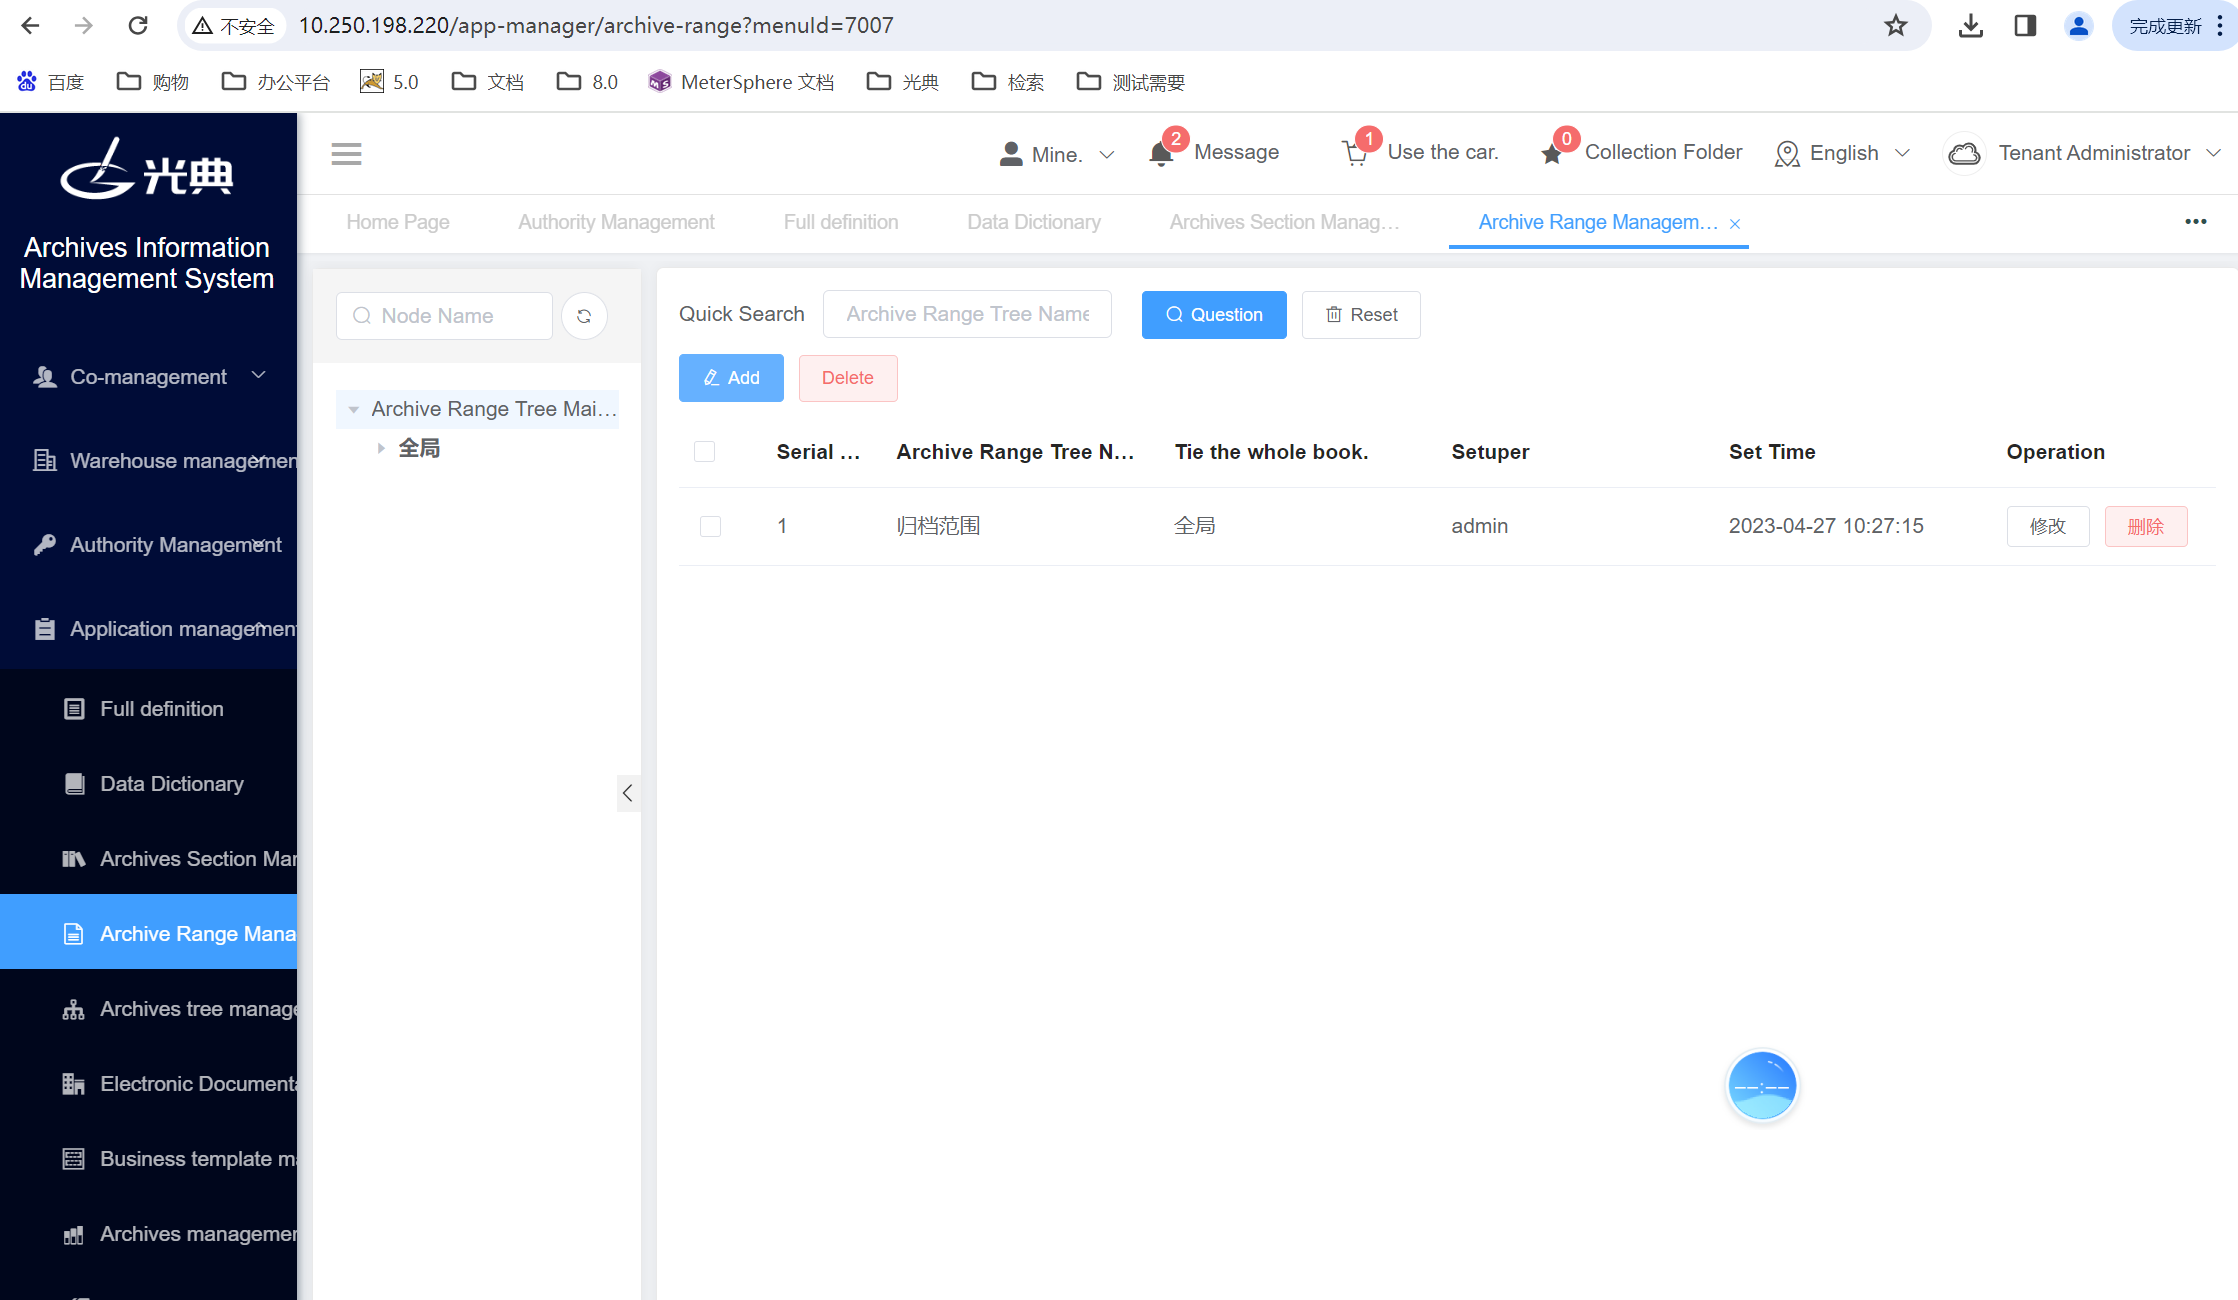Open Archives tree management sidebar item
The height and width of the screenshot is (1300, 2238).
[x=149, y=1009]
